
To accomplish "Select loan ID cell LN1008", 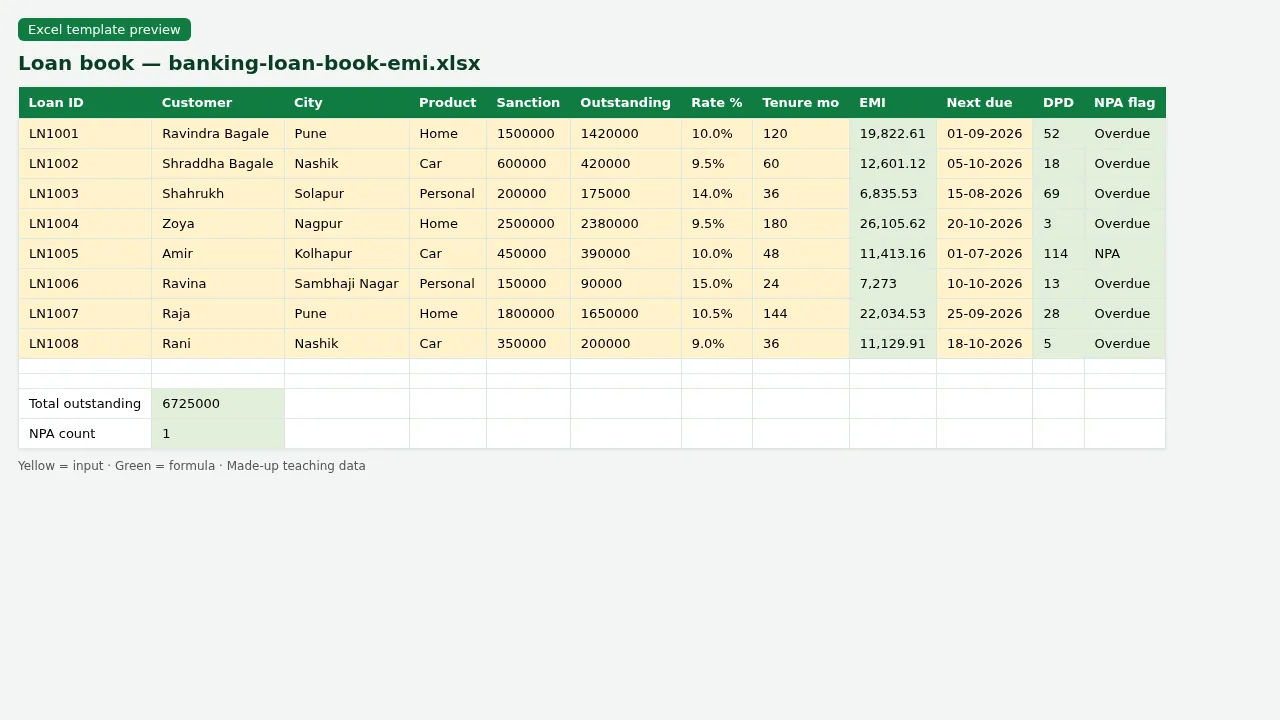I will [x=85, y=344].
